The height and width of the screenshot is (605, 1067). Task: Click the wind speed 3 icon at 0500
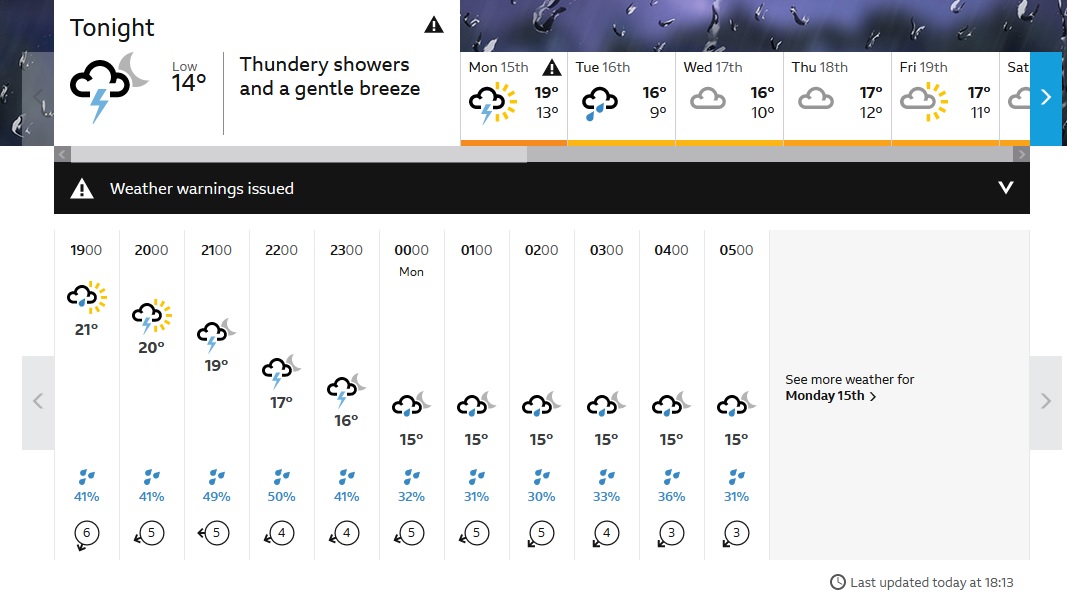pyautogui.click(x=735, y=534)
